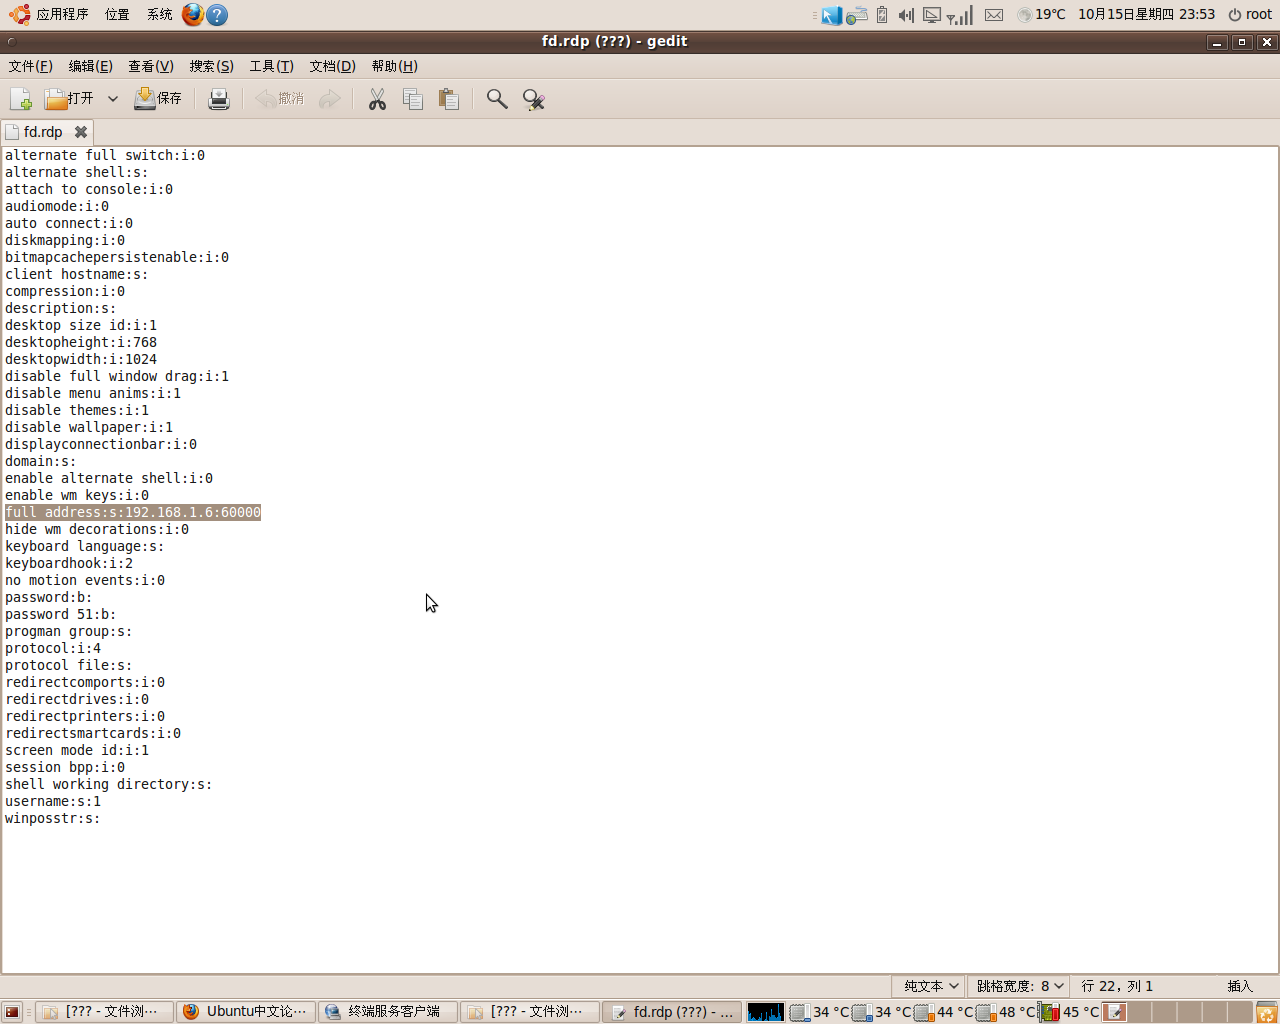
Task: Click the desktopwidth:i:1024 line
Action: 81,359
